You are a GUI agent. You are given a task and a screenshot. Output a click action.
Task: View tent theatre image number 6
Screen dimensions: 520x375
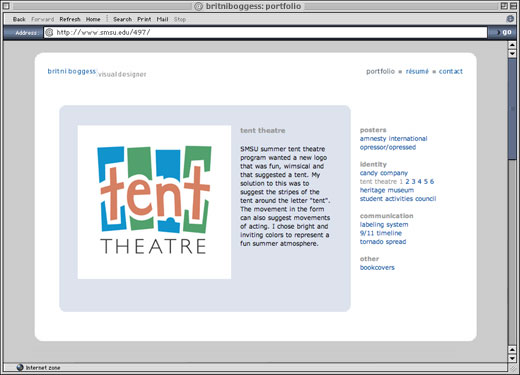coord(432,181)
